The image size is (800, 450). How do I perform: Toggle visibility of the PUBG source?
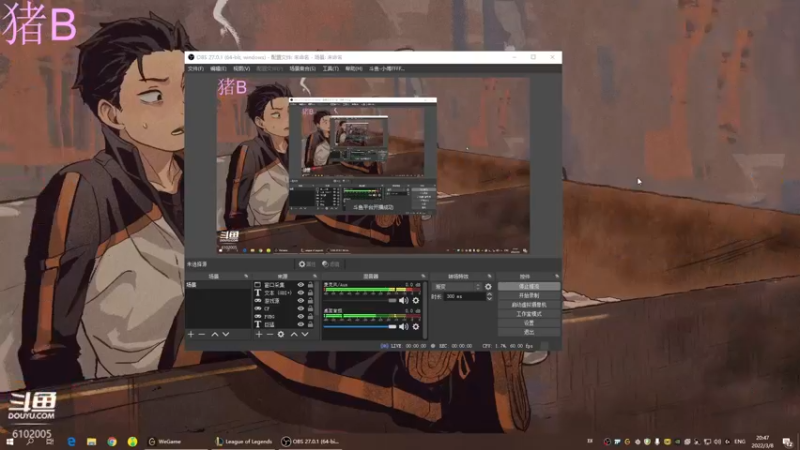pos(301,316)
